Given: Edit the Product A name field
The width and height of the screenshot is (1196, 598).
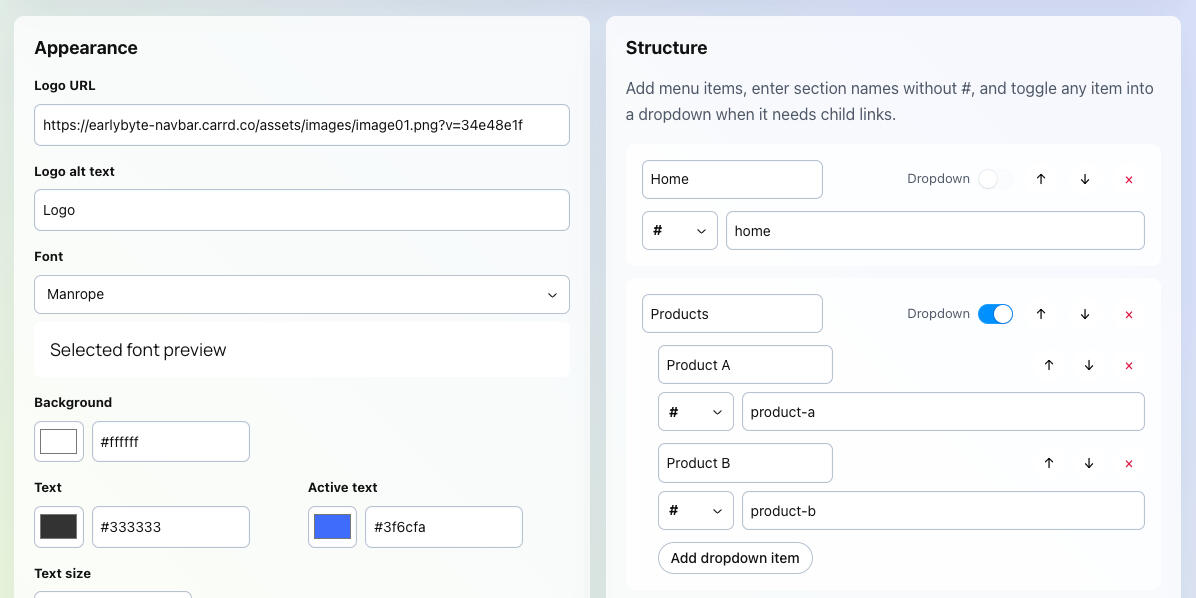Looking at the screenshot, I should [x=745, y=365].
